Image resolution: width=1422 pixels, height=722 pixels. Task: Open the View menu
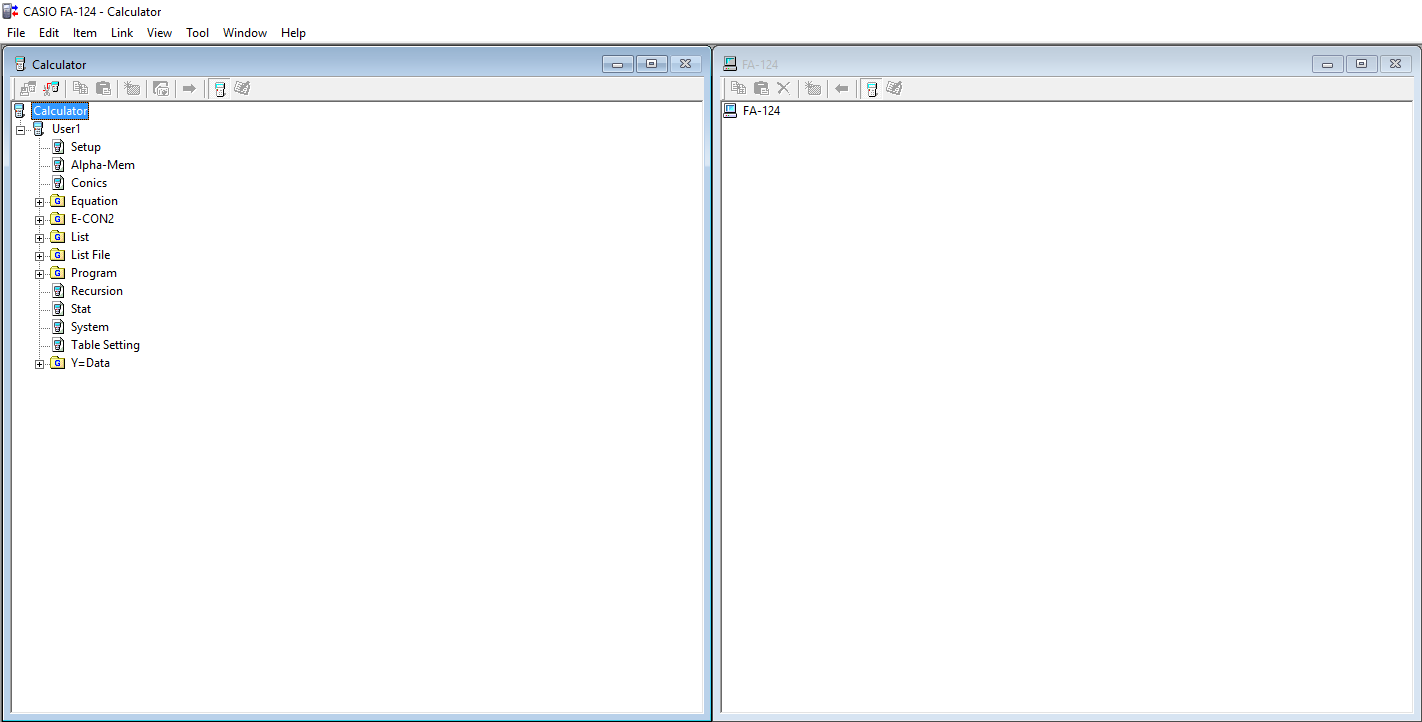(x=160, y=33)
